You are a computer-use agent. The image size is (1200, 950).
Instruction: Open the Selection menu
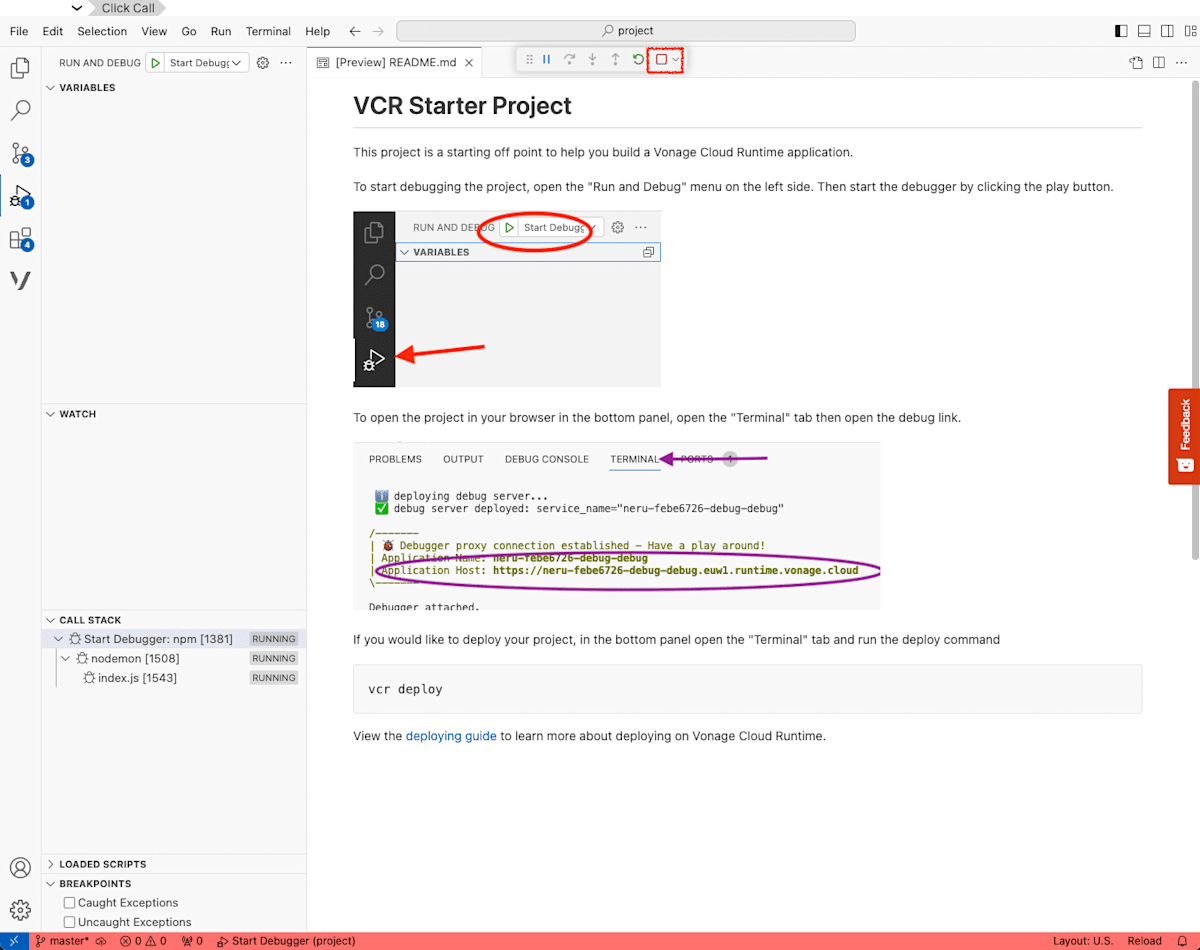pos(102,31)
